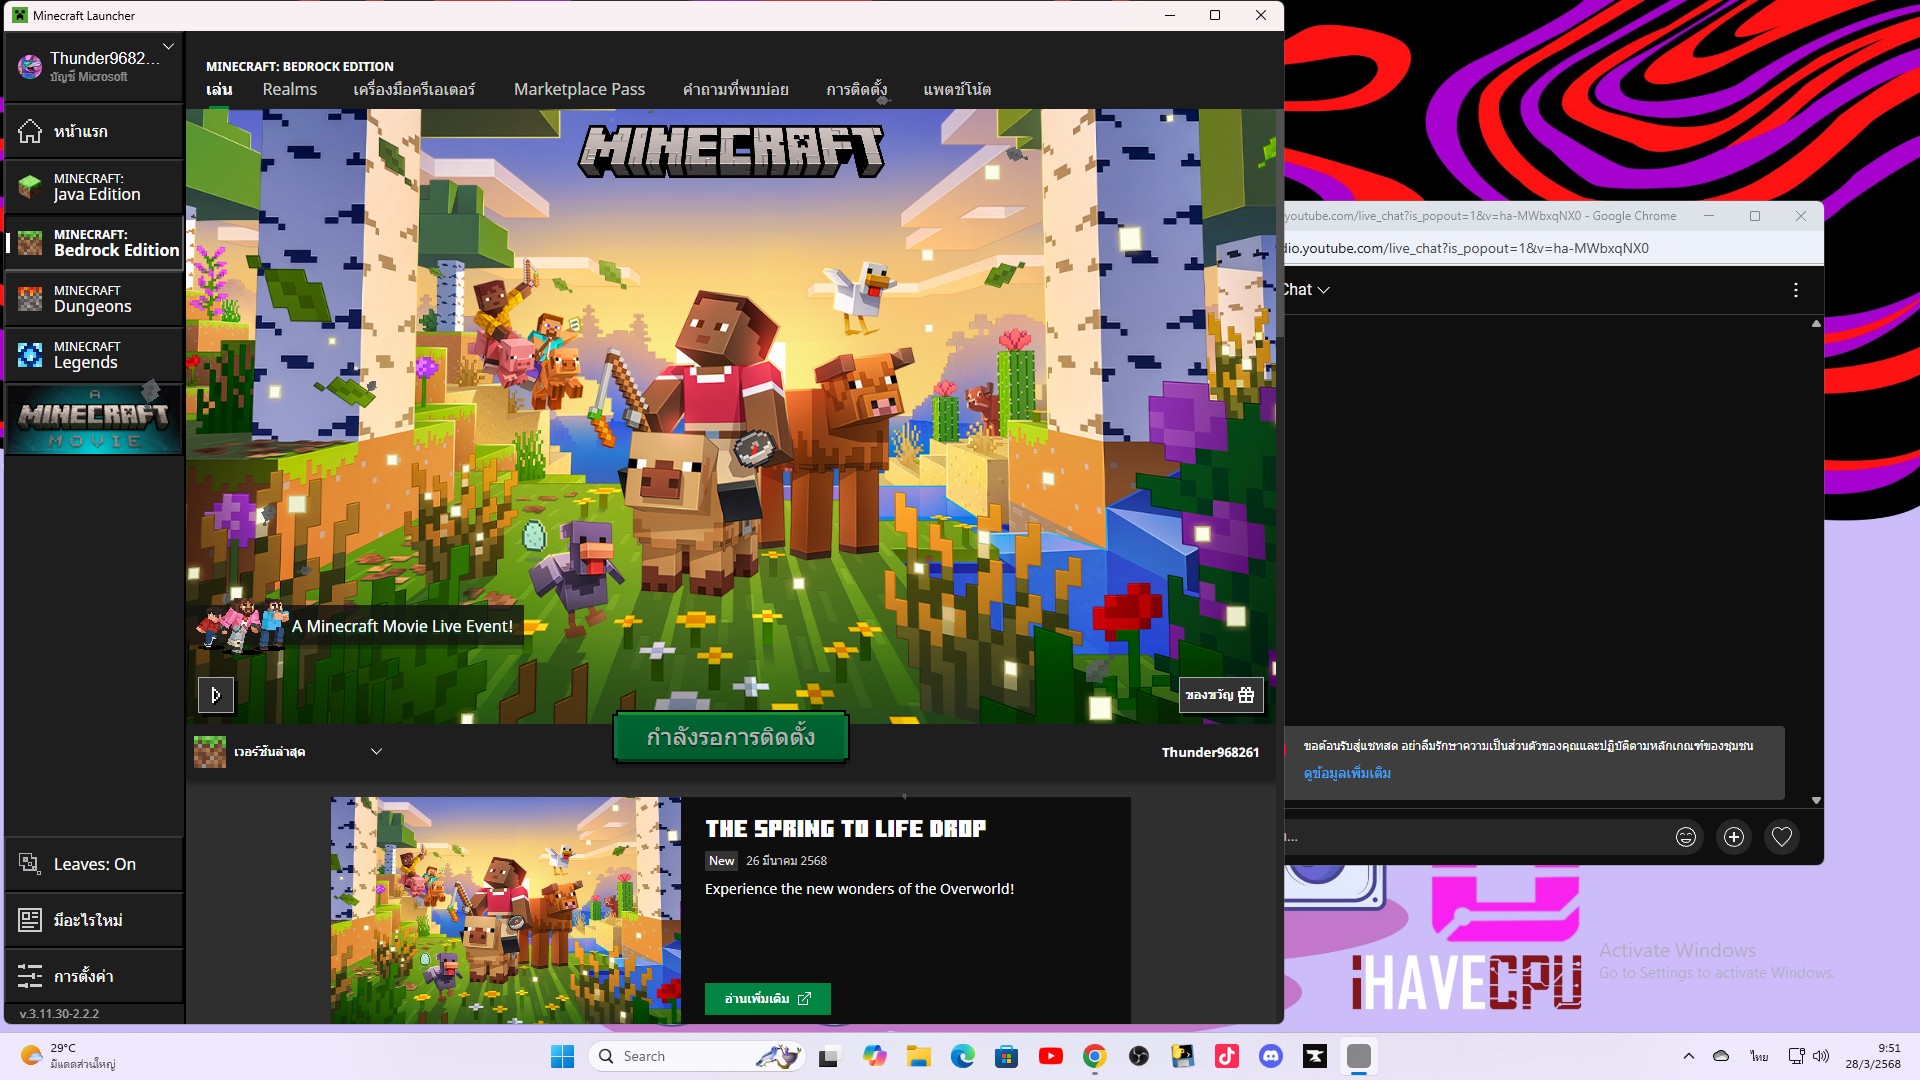
Task: Open the Spring to Life Drop thumbnail
Action: 505,910
